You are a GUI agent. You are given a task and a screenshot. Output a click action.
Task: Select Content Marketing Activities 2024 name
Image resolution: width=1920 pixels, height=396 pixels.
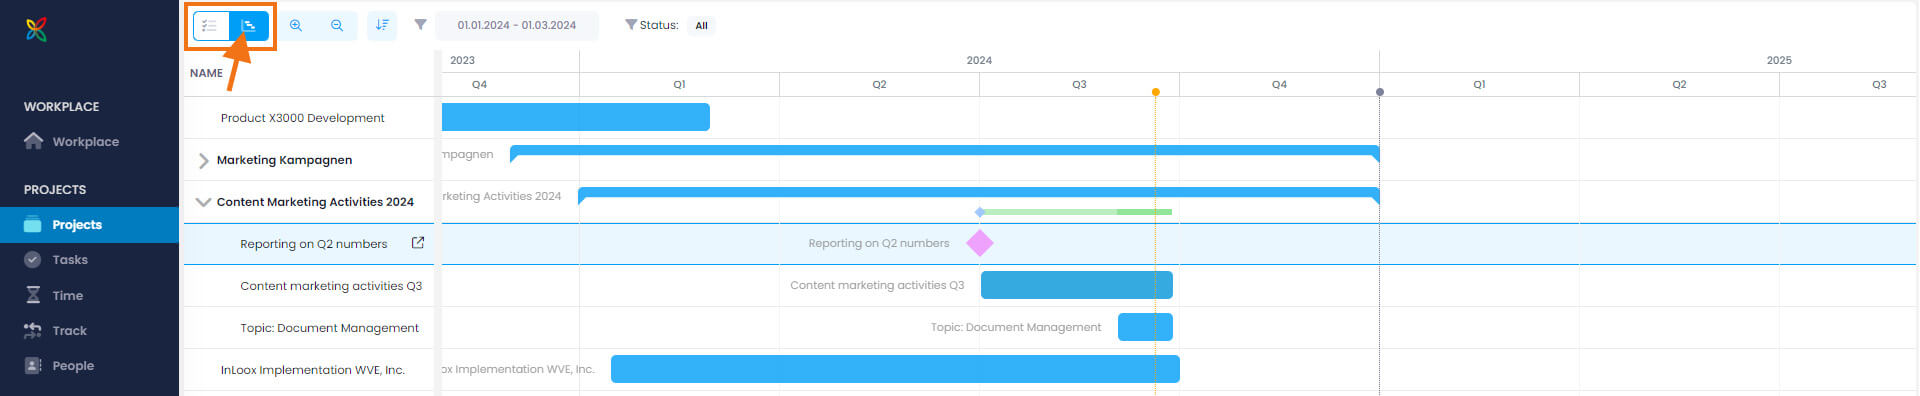click(315, 202)
